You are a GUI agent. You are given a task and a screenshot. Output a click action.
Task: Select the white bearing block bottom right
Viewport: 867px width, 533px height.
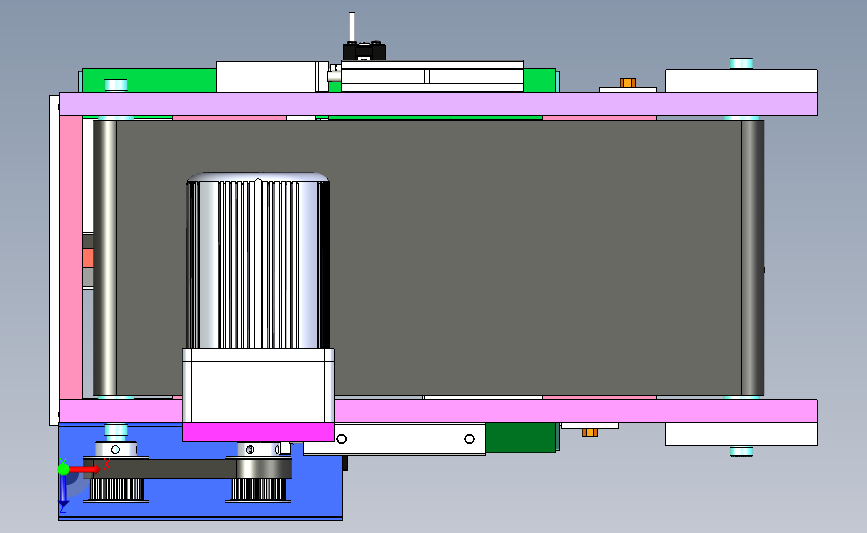(741, 434)
